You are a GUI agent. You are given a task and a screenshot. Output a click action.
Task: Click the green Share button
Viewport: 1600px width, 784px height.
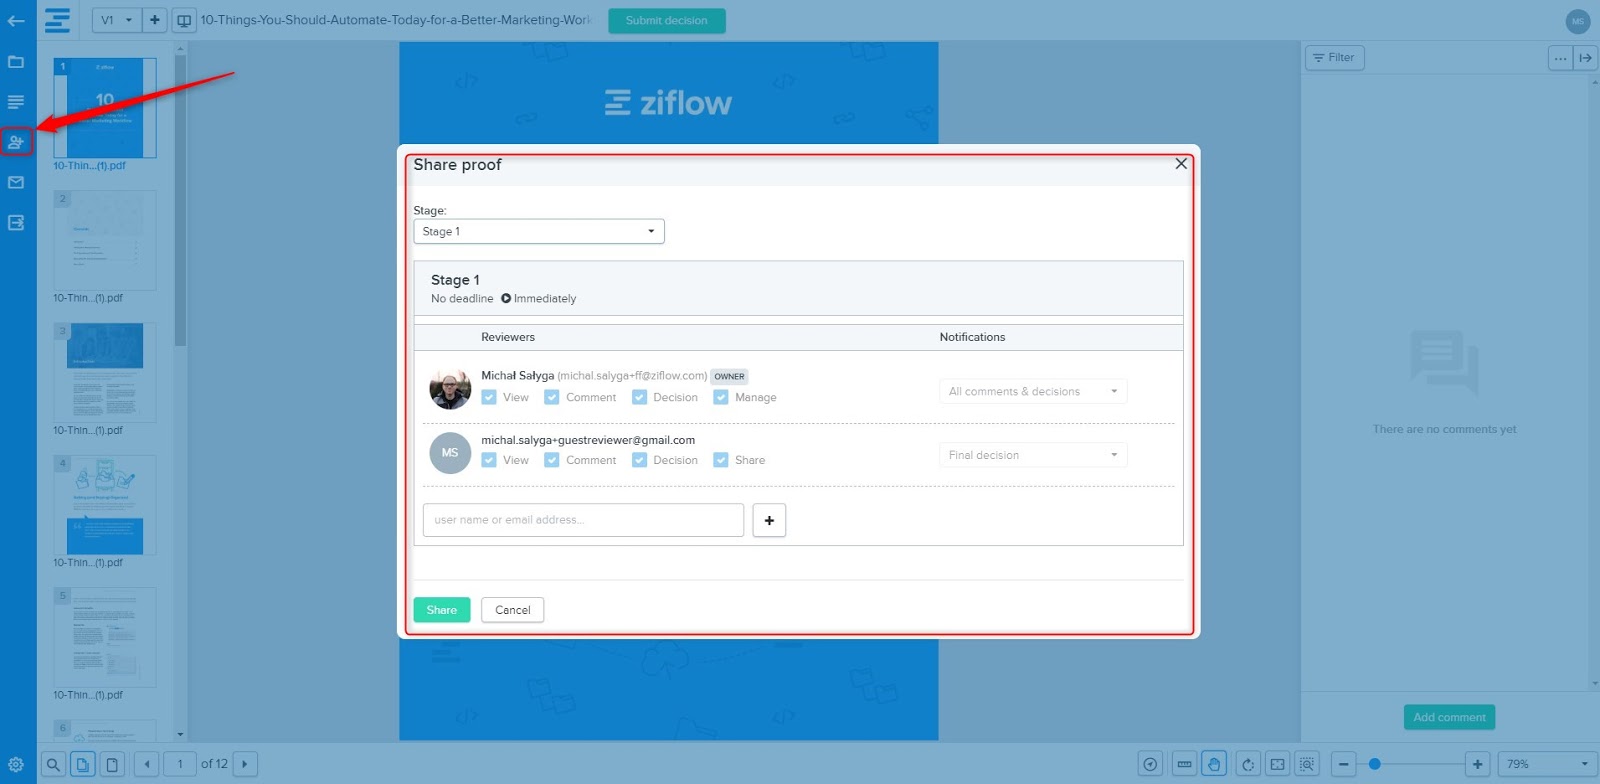441,610
